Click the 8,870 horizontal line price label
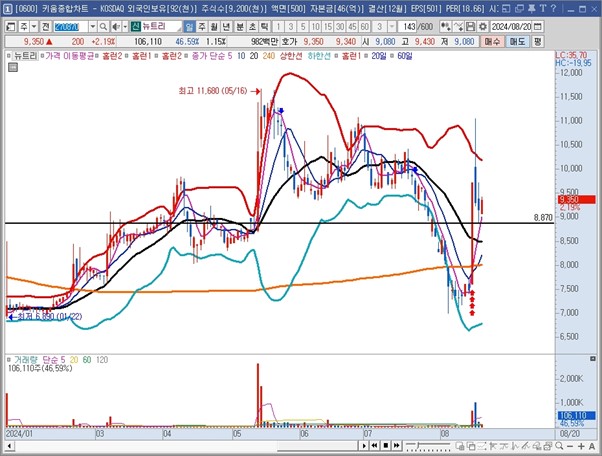Viewport: 602px width, 456px height. (543, 218)
